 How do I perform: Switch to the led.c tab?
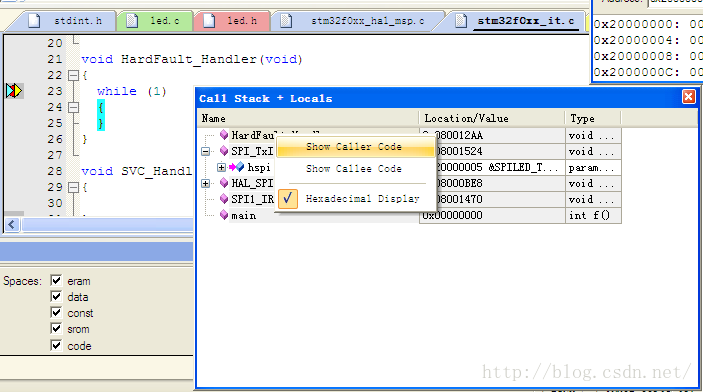click(x=155, y=21)
